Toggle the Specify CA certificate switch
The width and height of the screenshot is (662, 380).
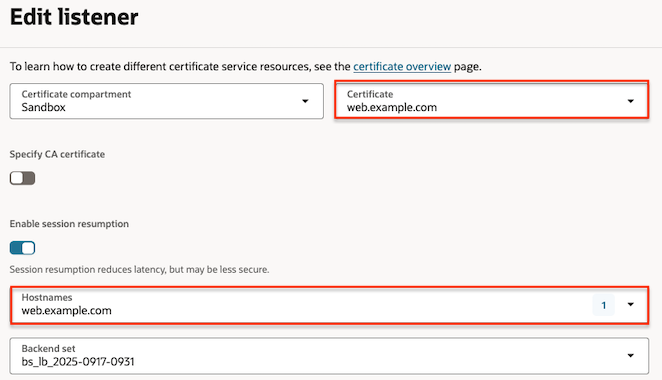click(22, 178)
